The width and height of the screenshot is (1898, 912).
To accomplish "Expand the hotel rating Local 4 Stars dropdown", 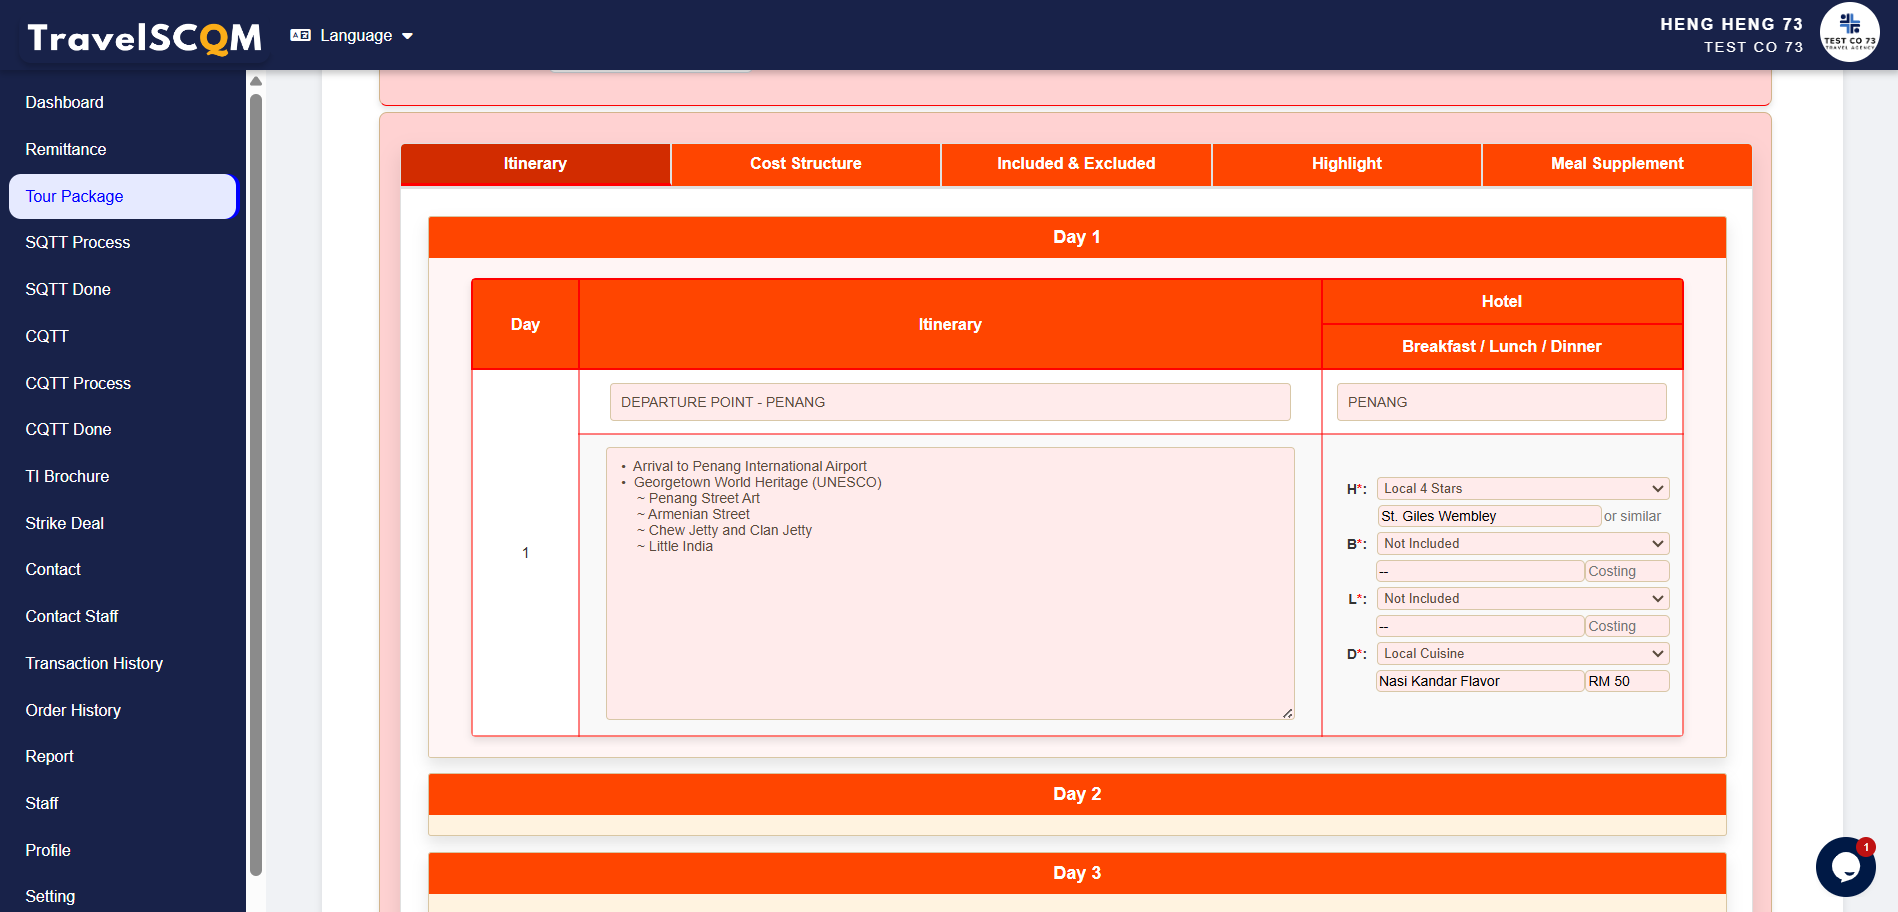I will (1522, 489).
